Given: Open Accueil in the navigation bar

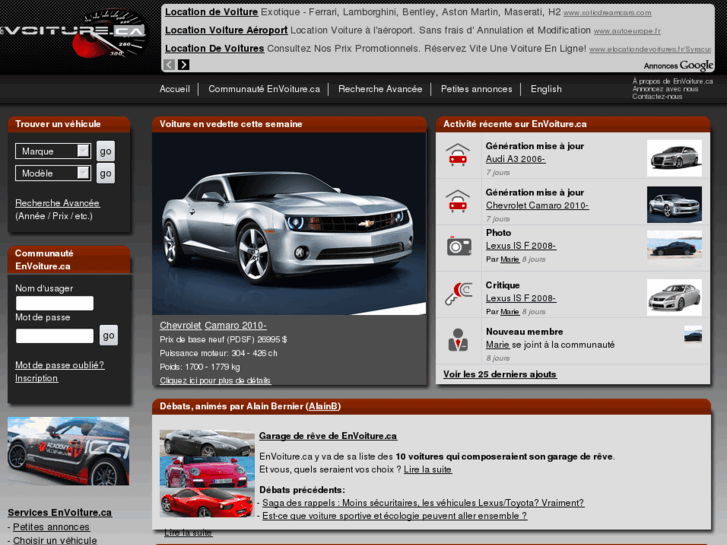Looking at the screenshot, I should pos(175,89).
